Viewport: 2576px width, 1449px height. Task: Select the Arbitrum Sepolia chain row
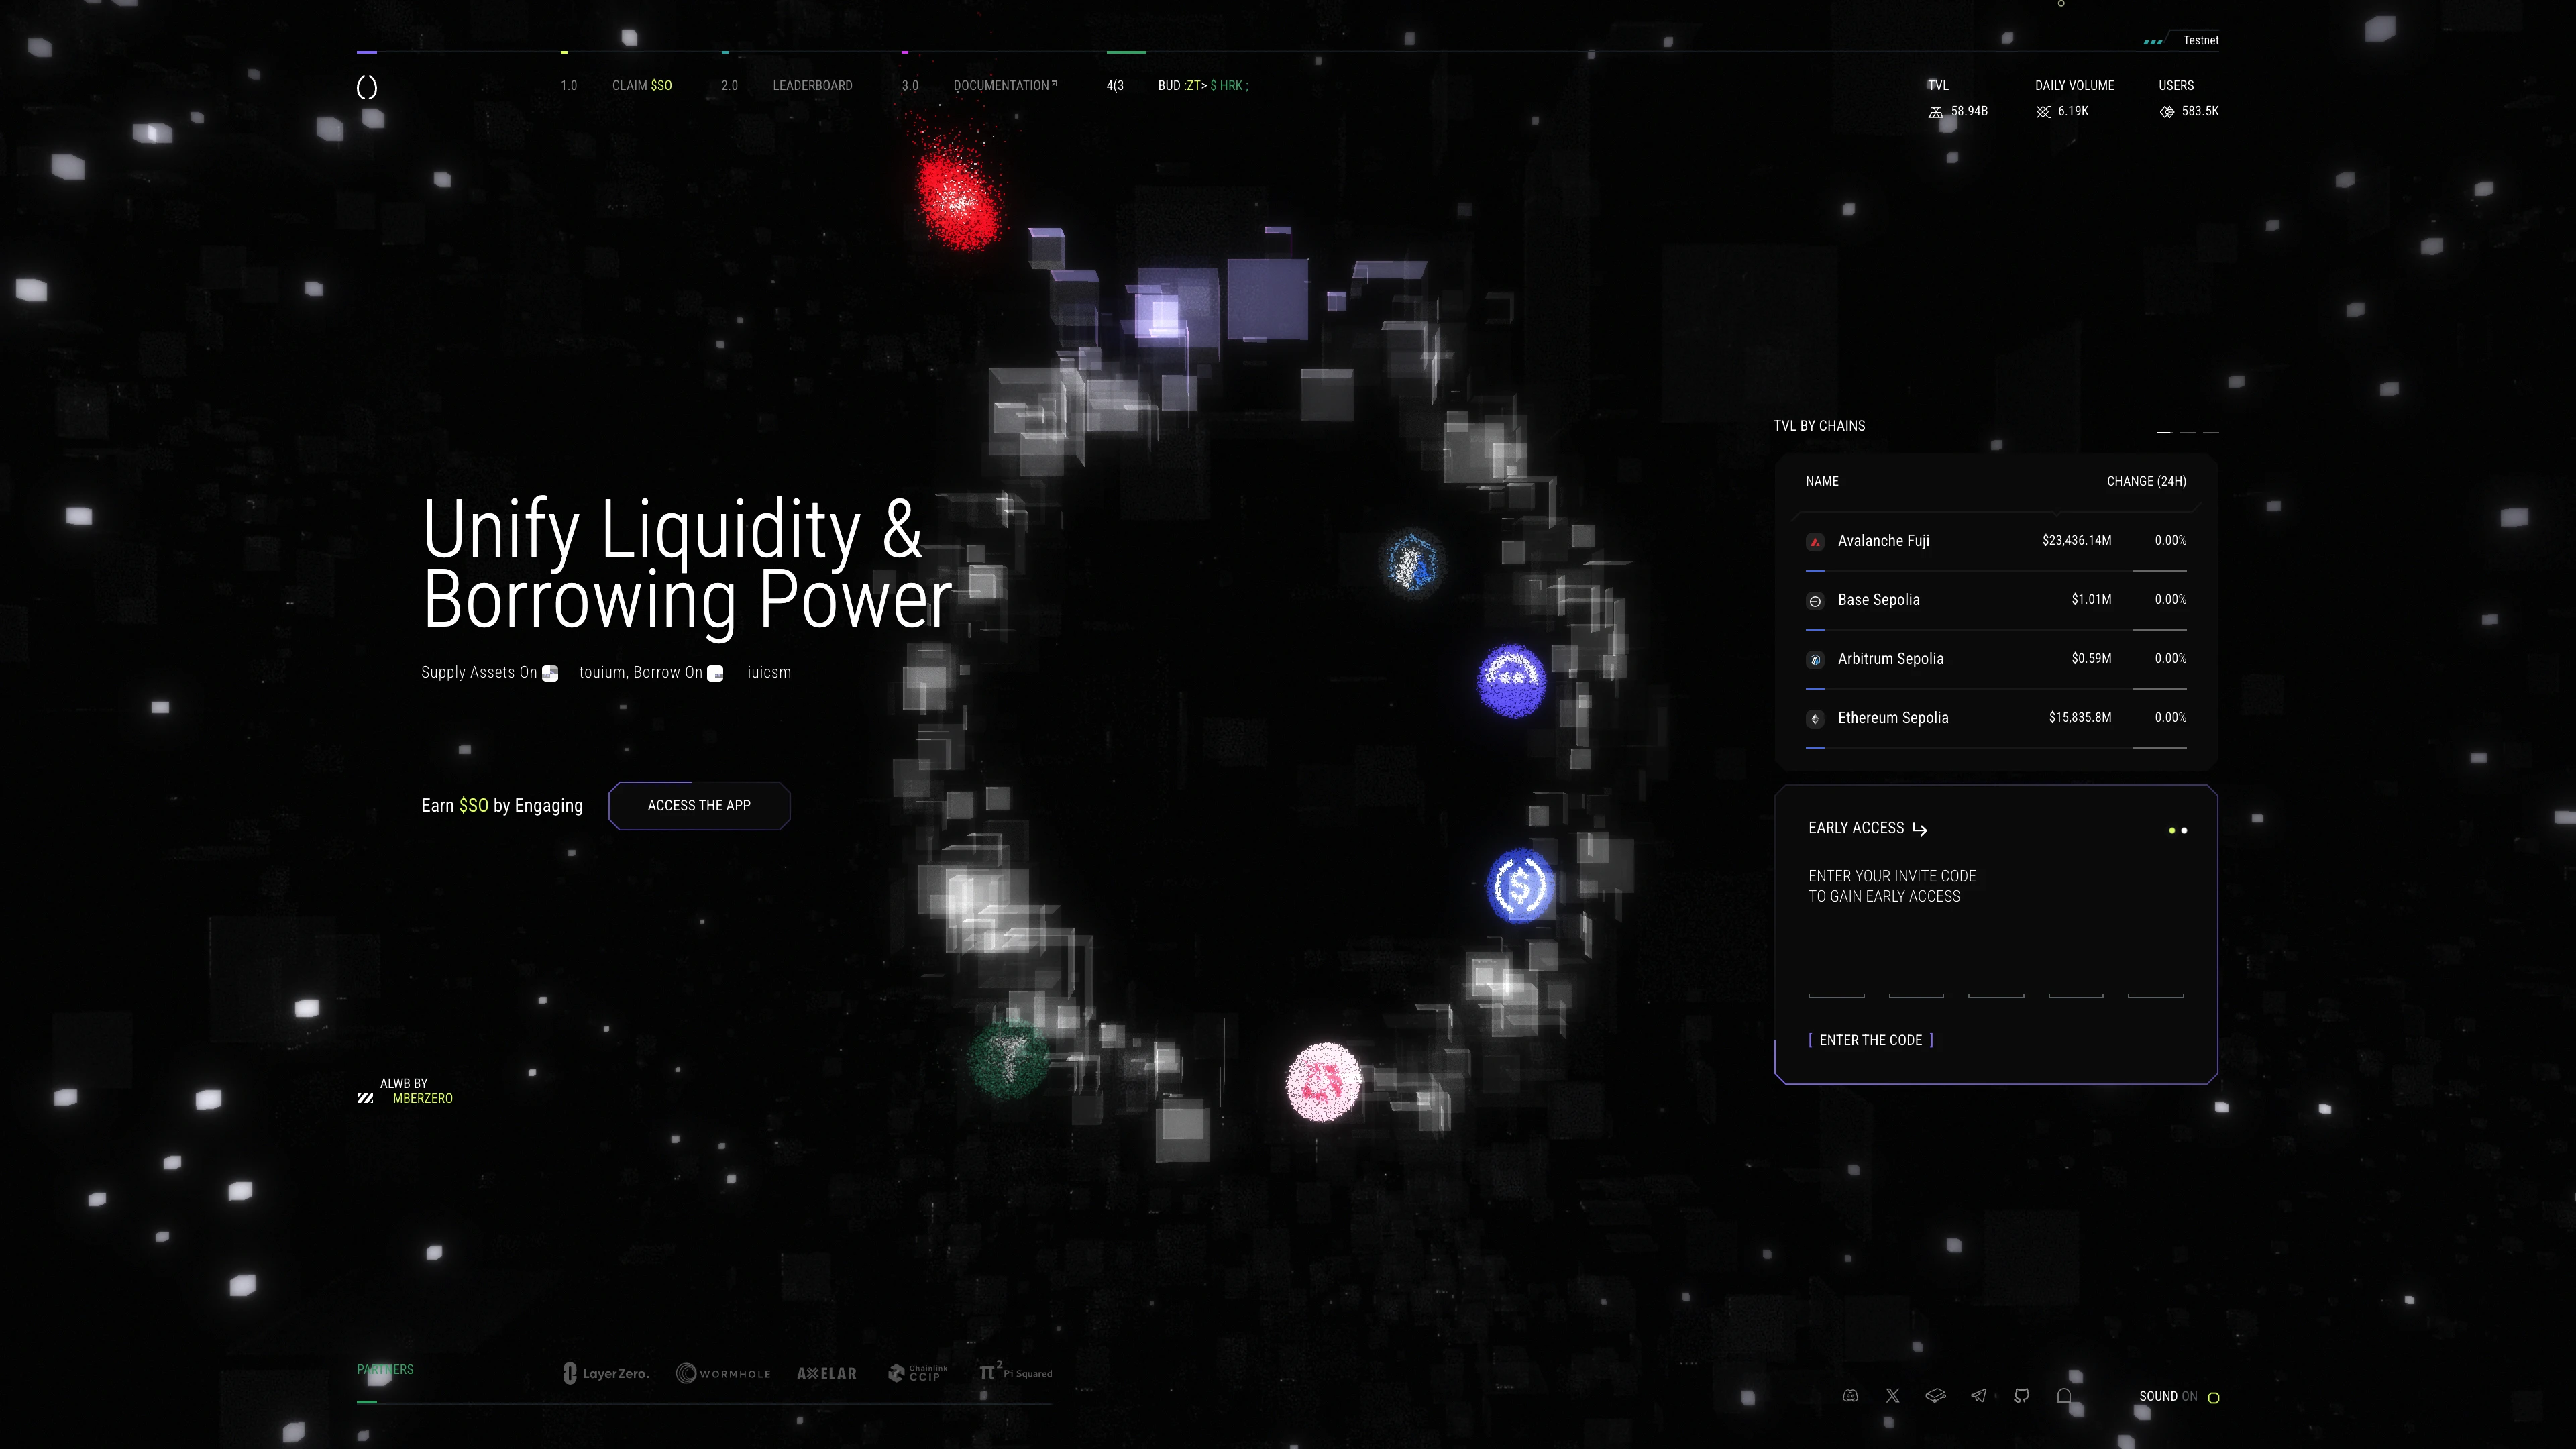tap(1996, 659)
